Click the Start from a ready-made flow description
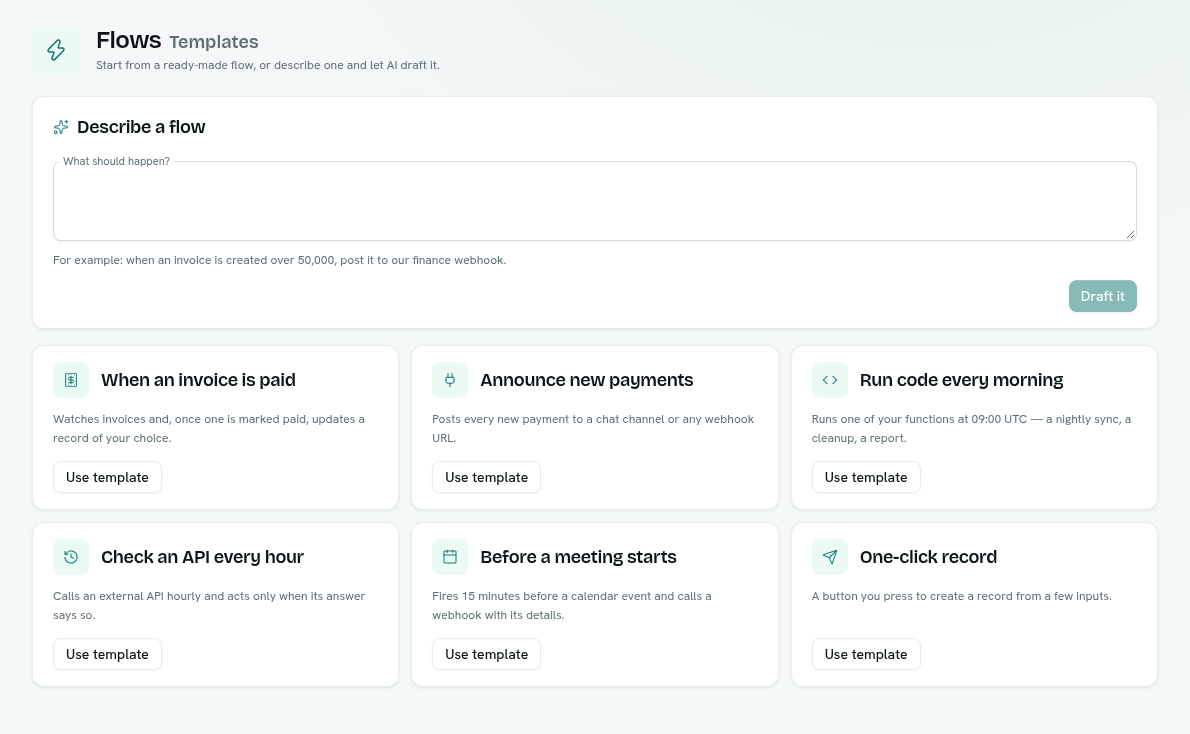This screenshot has height=734, width=1190. click(x=268, y=65)
